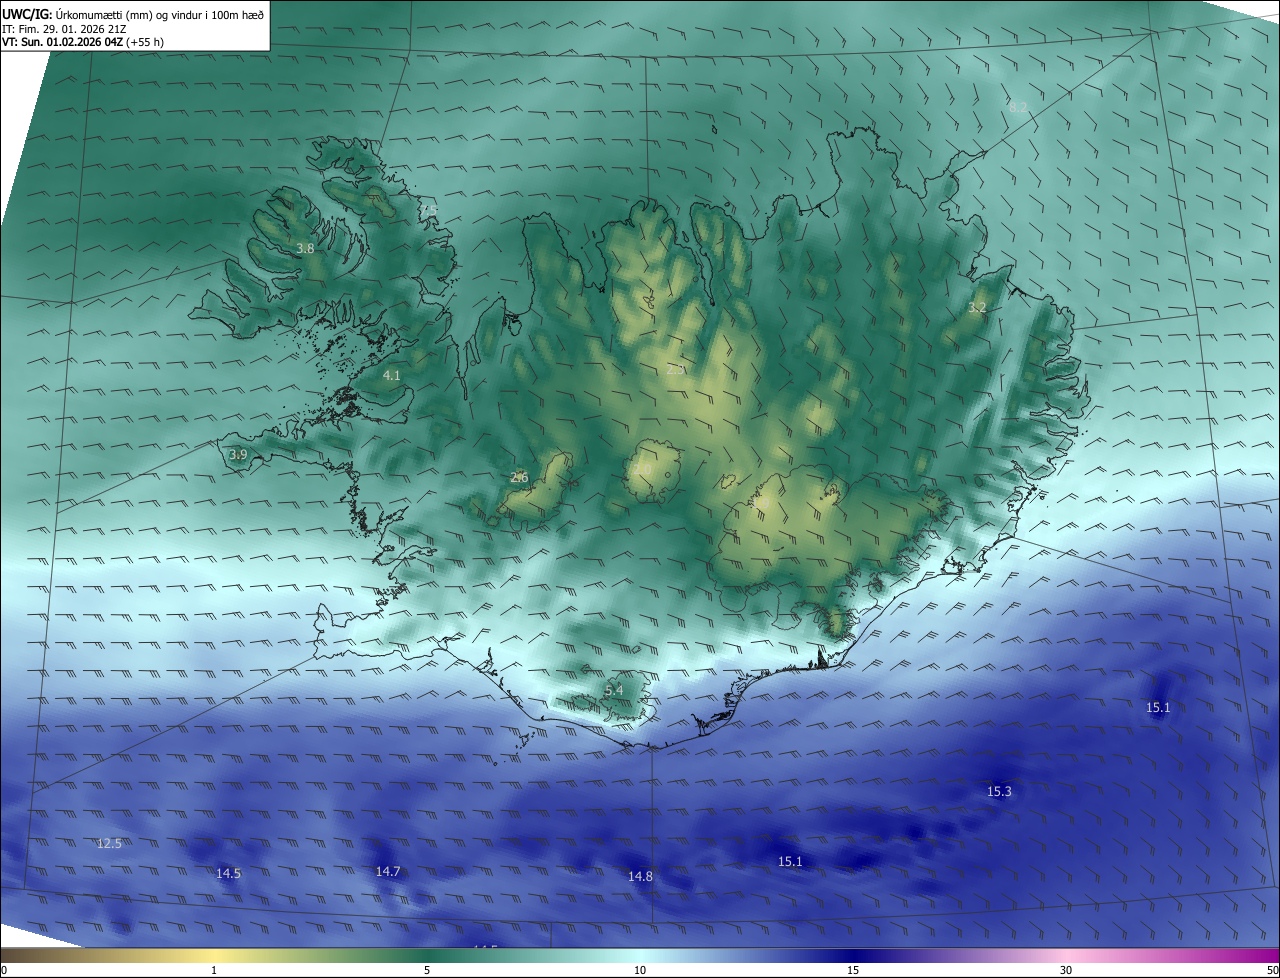Select the 2.3 value in central highlands
This screenshot has width=1280, height=978.
click(x=675, y=369)
